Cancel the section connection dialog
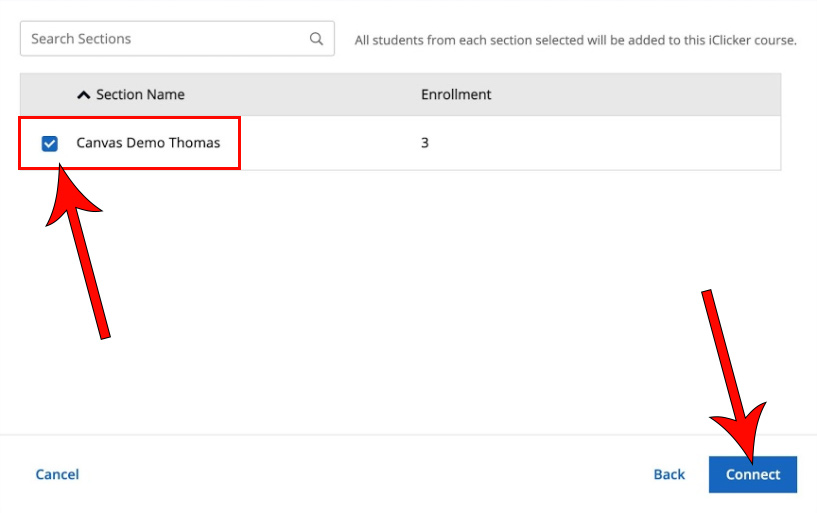This screenshot has height=513, width=817. click(57, 474)
